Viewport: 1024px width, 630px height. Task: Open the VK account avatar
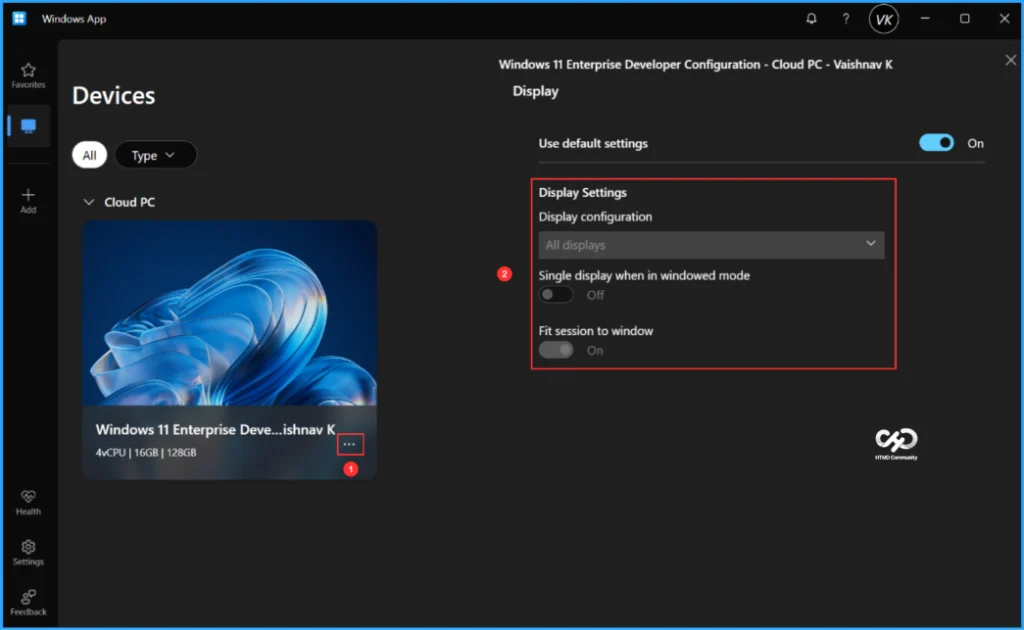pos(884,19)
